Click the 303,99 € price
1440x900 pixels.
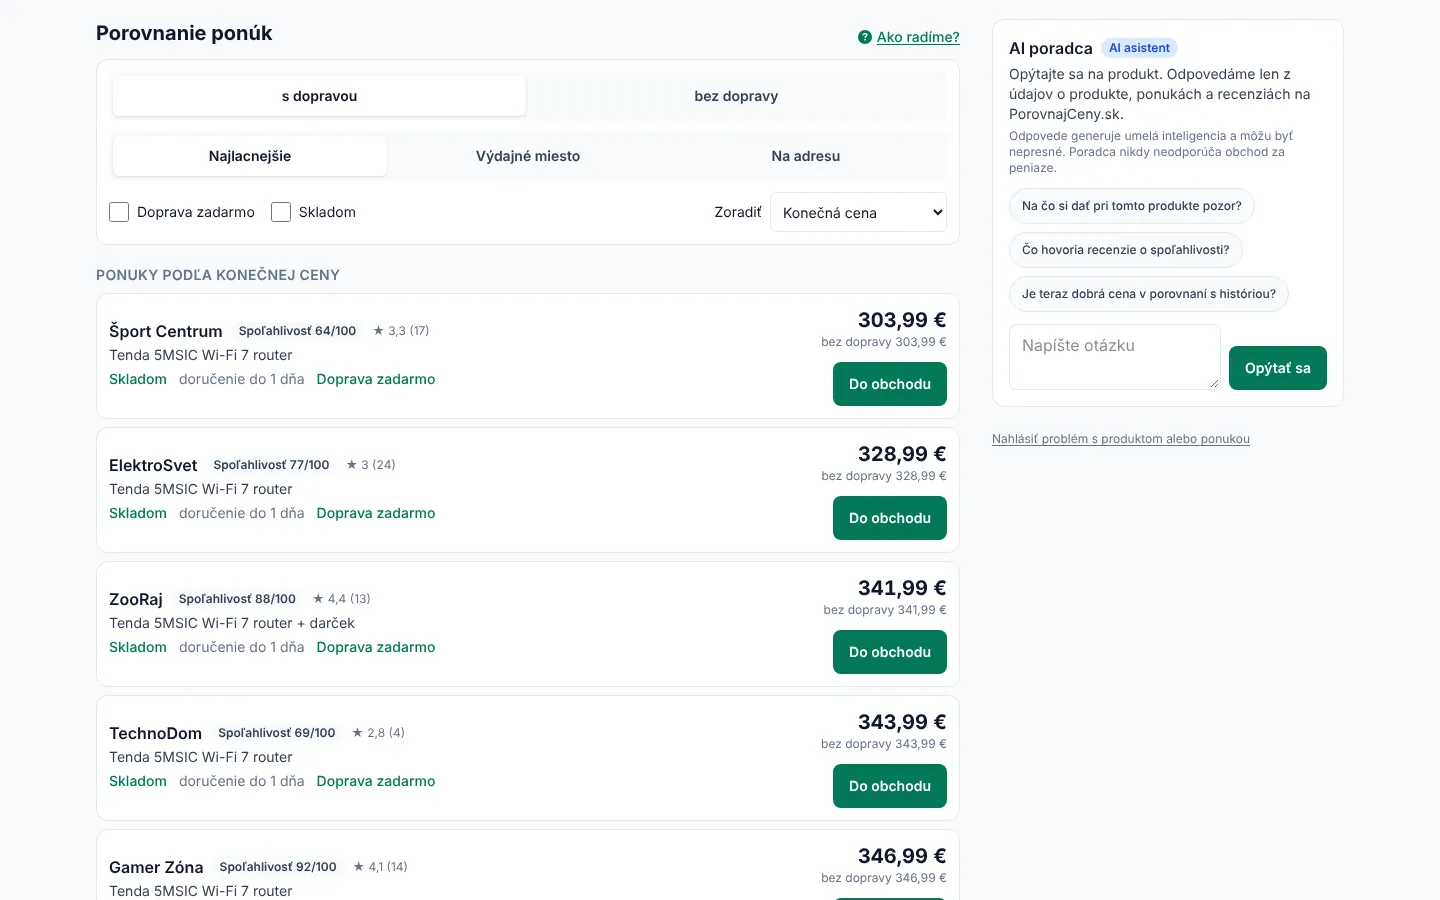(902, 320)
